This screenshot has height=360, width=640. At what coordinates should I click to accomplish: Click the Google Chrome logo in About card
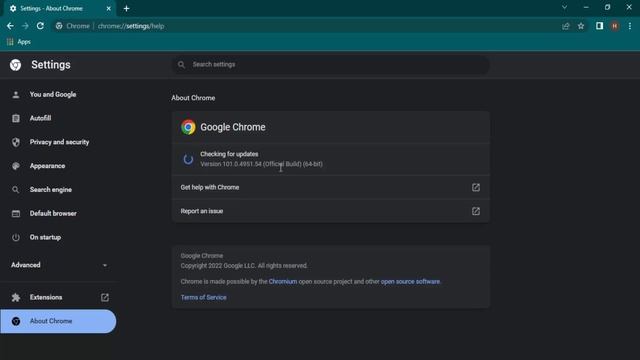[188, 127]
